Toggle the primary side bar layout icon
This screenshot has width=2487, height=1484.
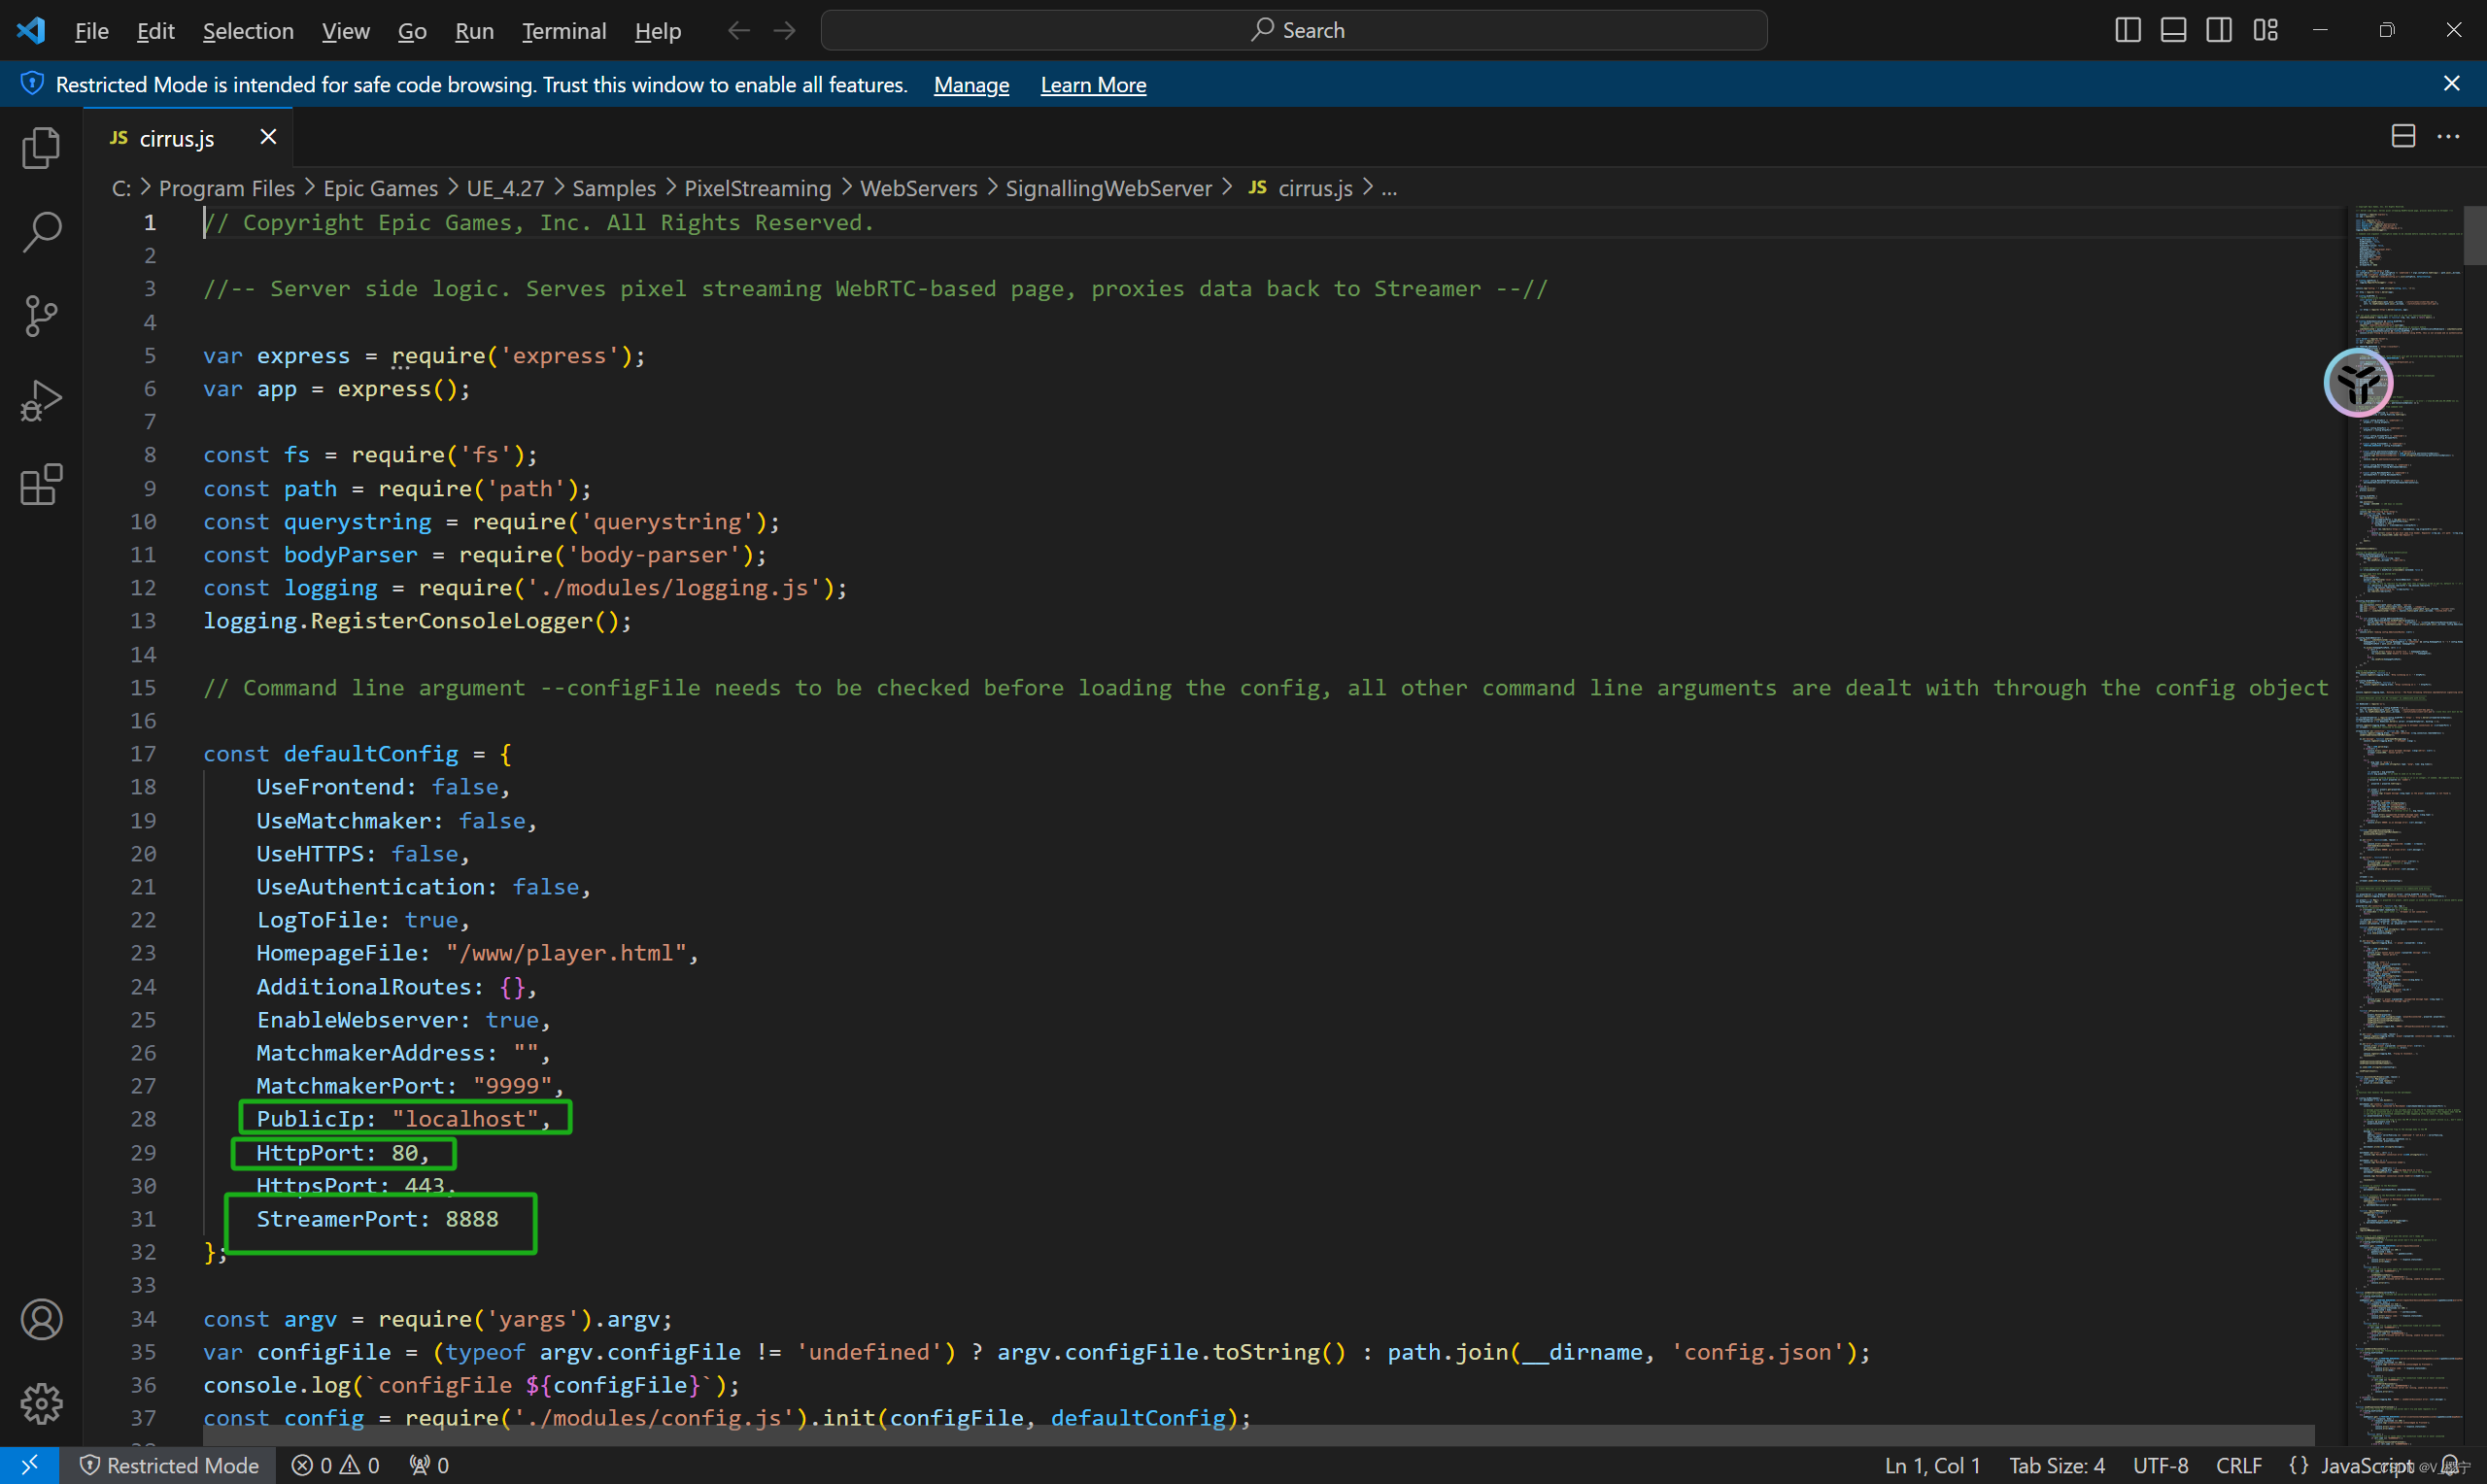pyautogui.click(x=2128, y=30)
